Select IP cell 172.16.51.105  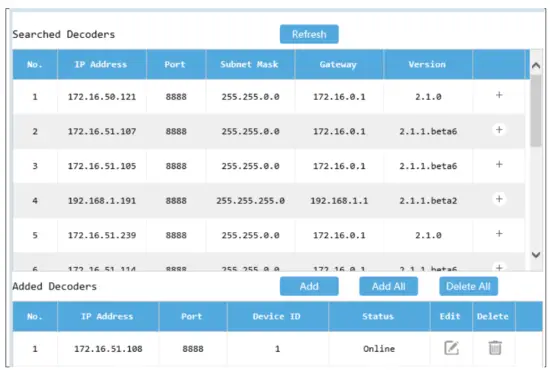click(x=102, y=166)
